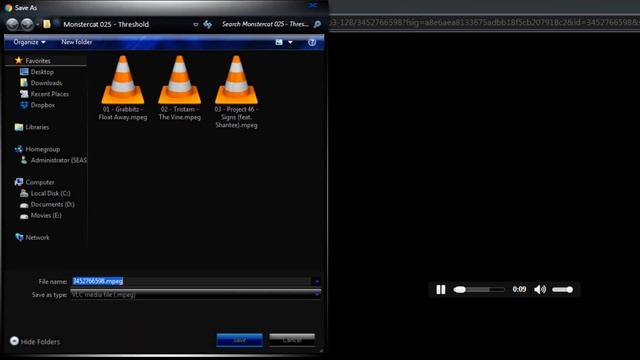This screenshot has height=360, width=640.
Task: Click the folder icon in the address bar
Action: [47, 24]
